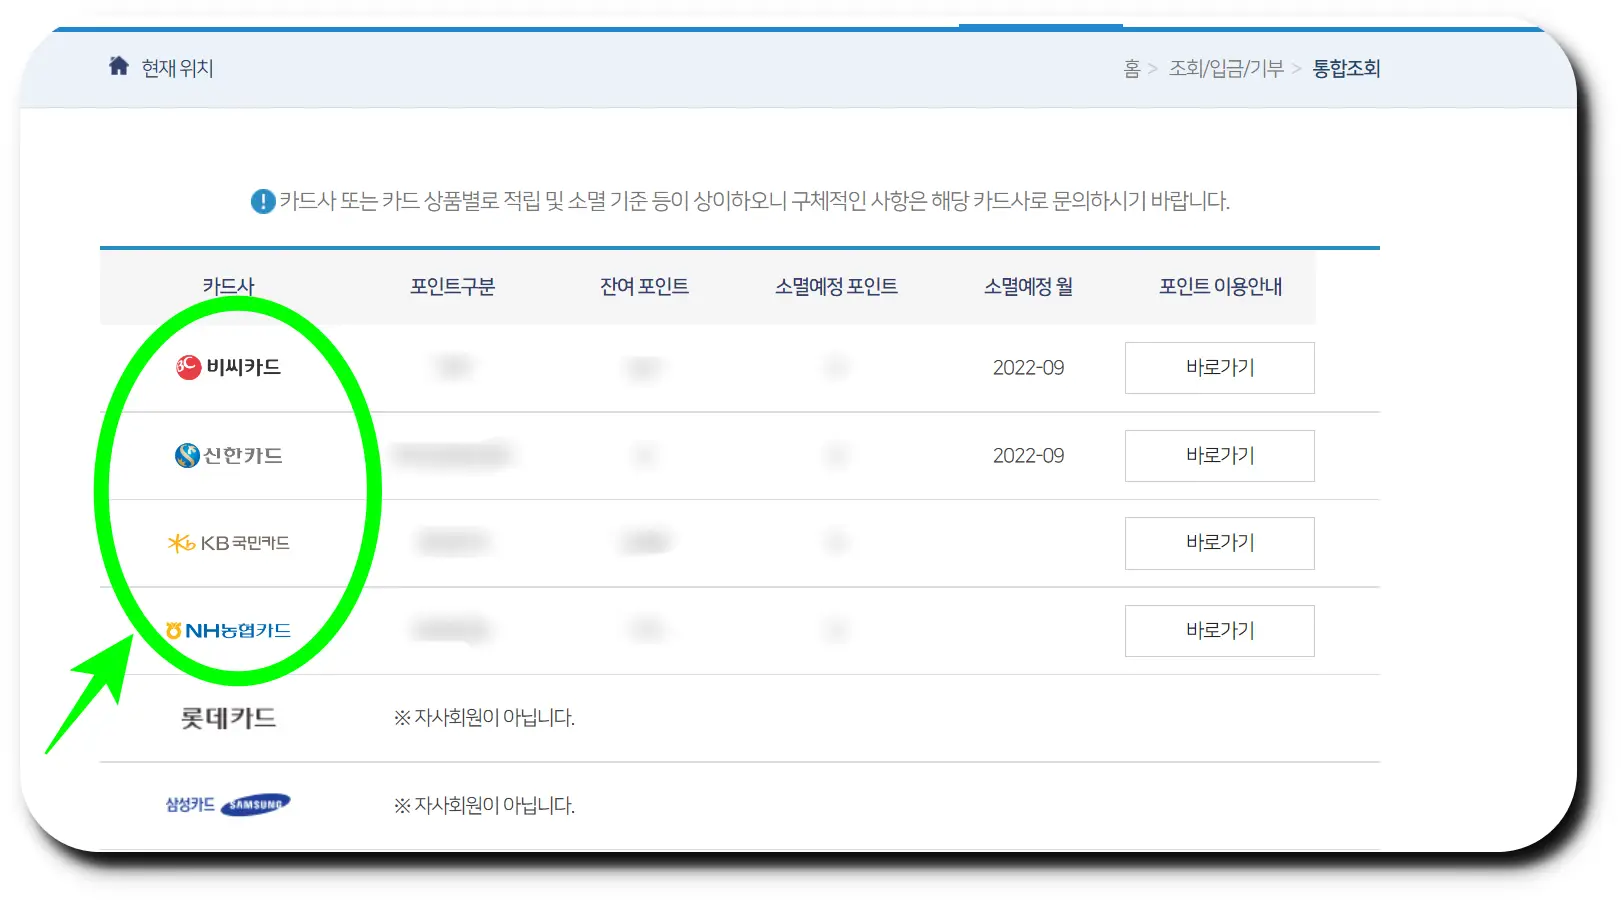Go to 홈 in the breadcrumb

1132,68
